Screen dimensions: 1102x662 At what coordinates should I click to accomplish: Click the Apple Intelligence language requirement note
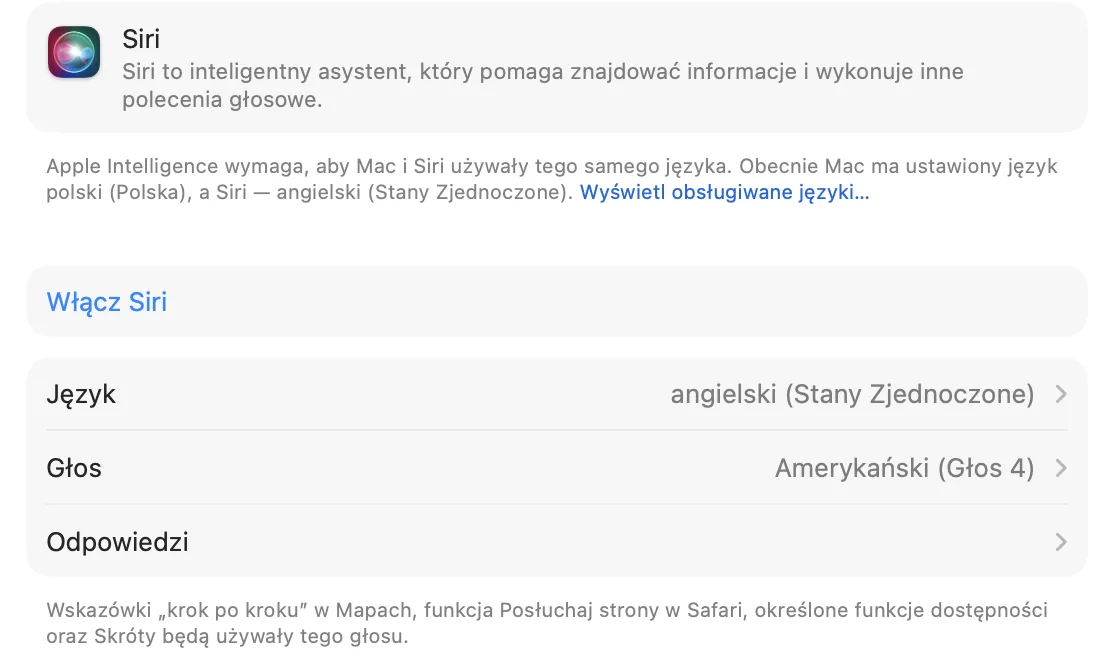click(552, 179)
